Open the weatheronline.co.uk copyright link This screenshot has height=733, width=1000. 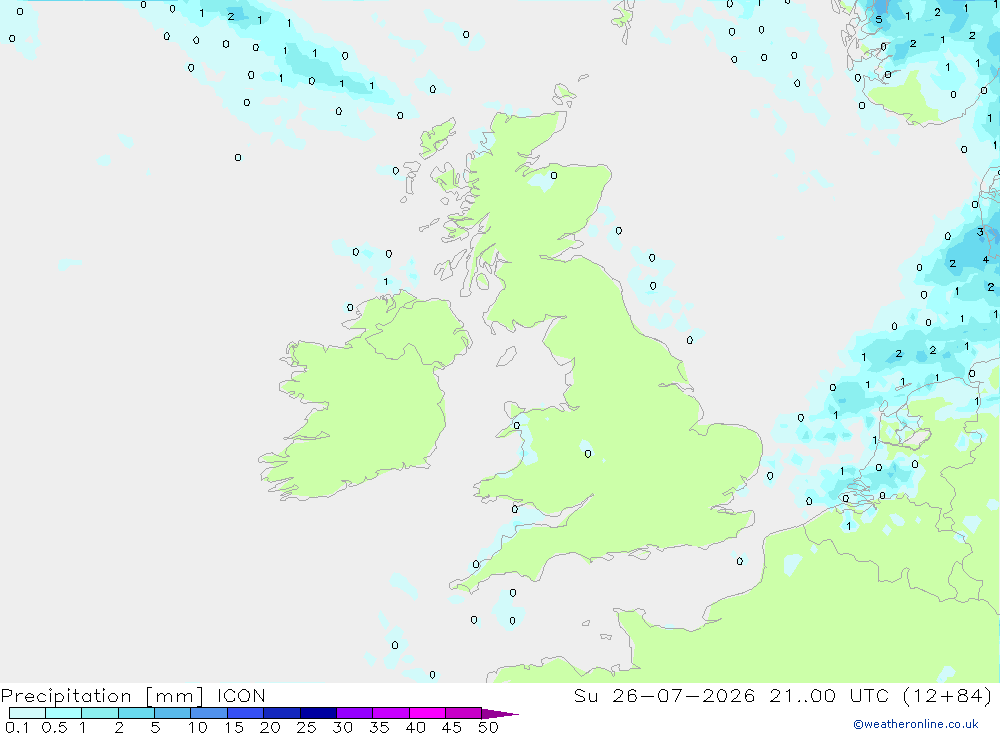pyautogui.click(x=916, y=724)
